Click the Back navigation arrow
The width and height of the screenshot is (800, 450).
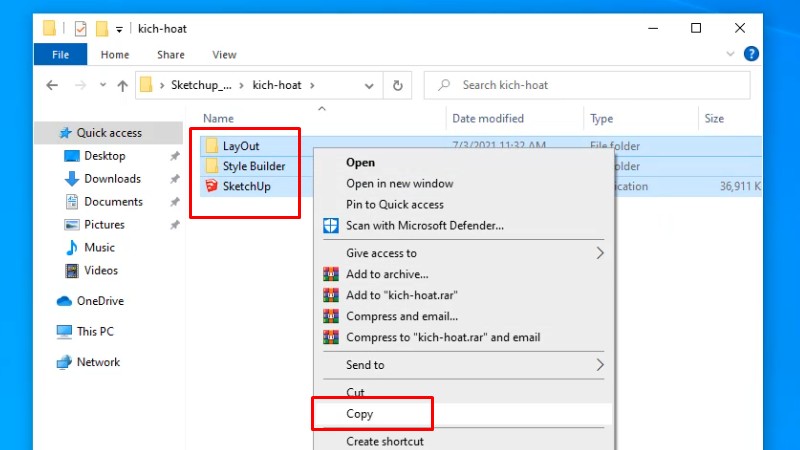[52, 86]
